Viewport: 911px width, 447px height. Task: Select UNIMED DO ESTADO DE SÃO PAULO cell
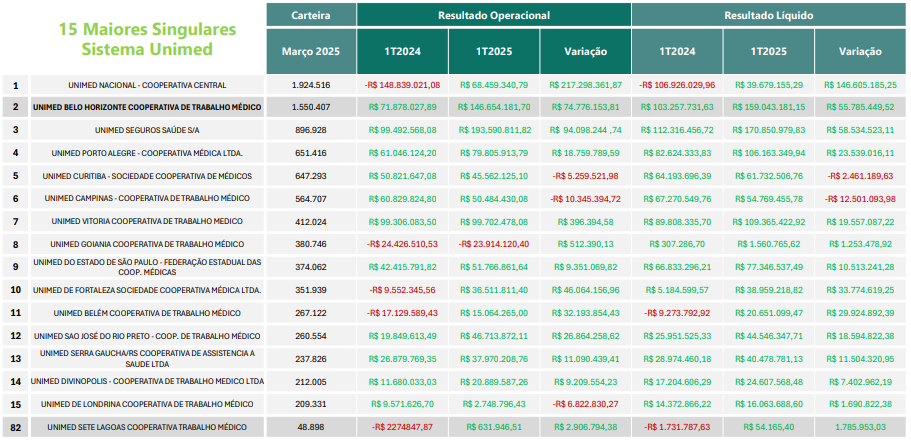pos(147,267)
